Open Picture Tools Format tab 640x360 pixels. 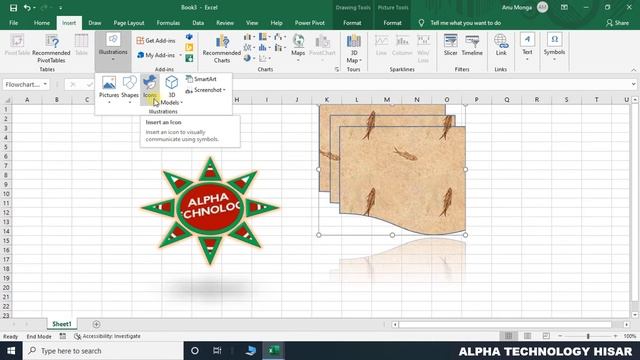coord(392,23)
